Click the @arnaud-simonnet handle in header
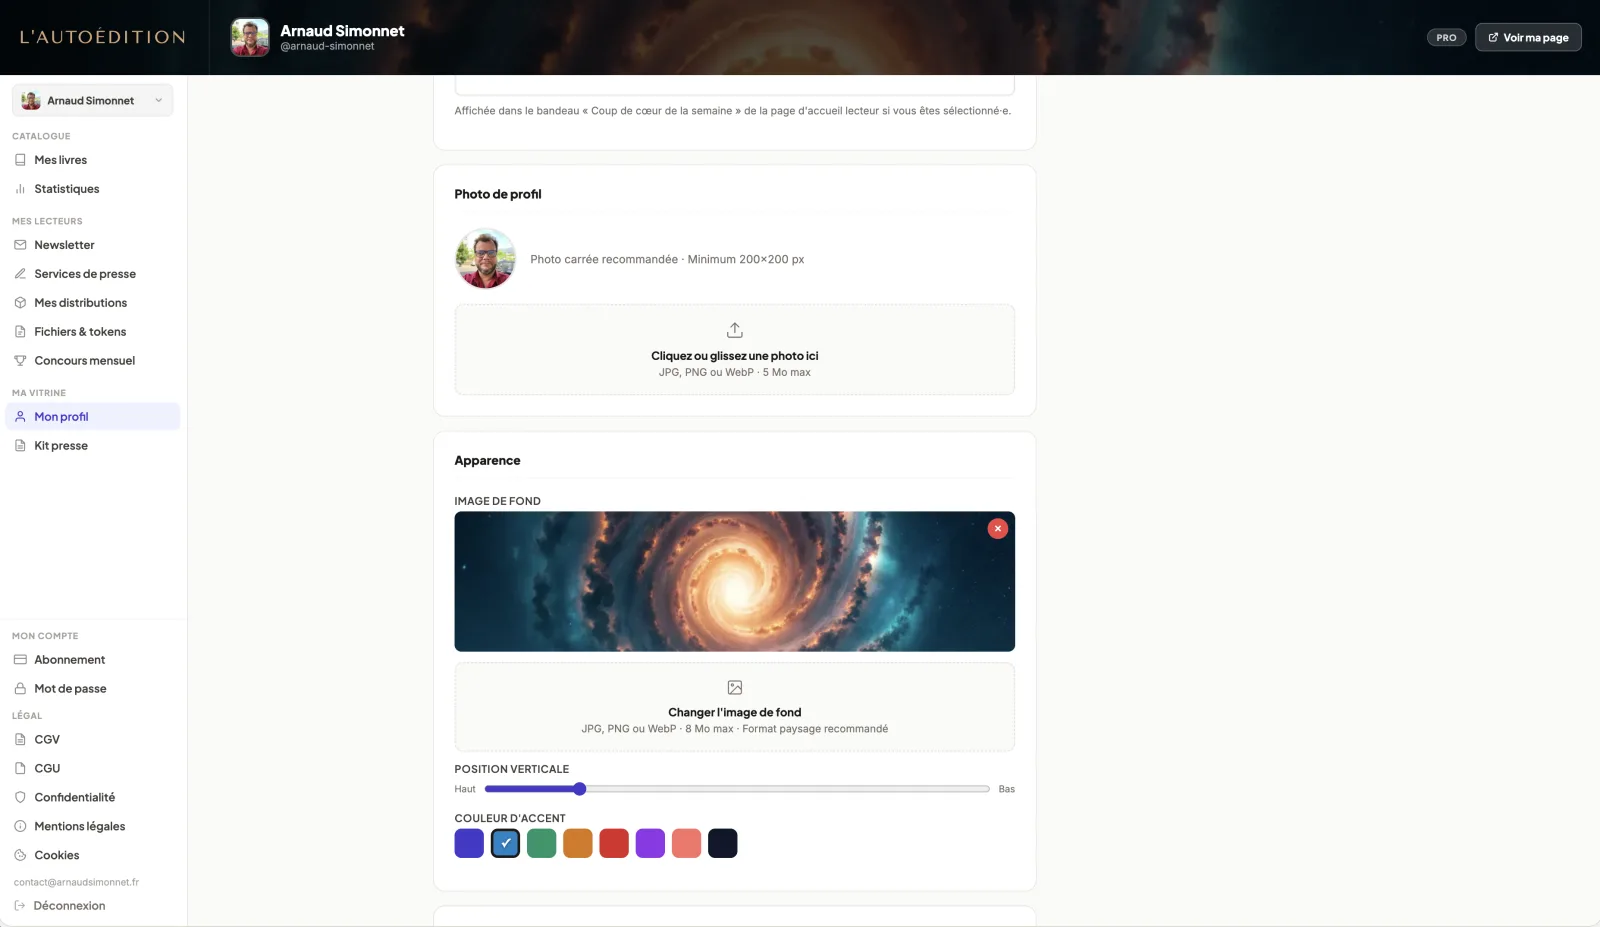Image resolution: width=1600 pixels, height=927 pixels. point(327,46)
